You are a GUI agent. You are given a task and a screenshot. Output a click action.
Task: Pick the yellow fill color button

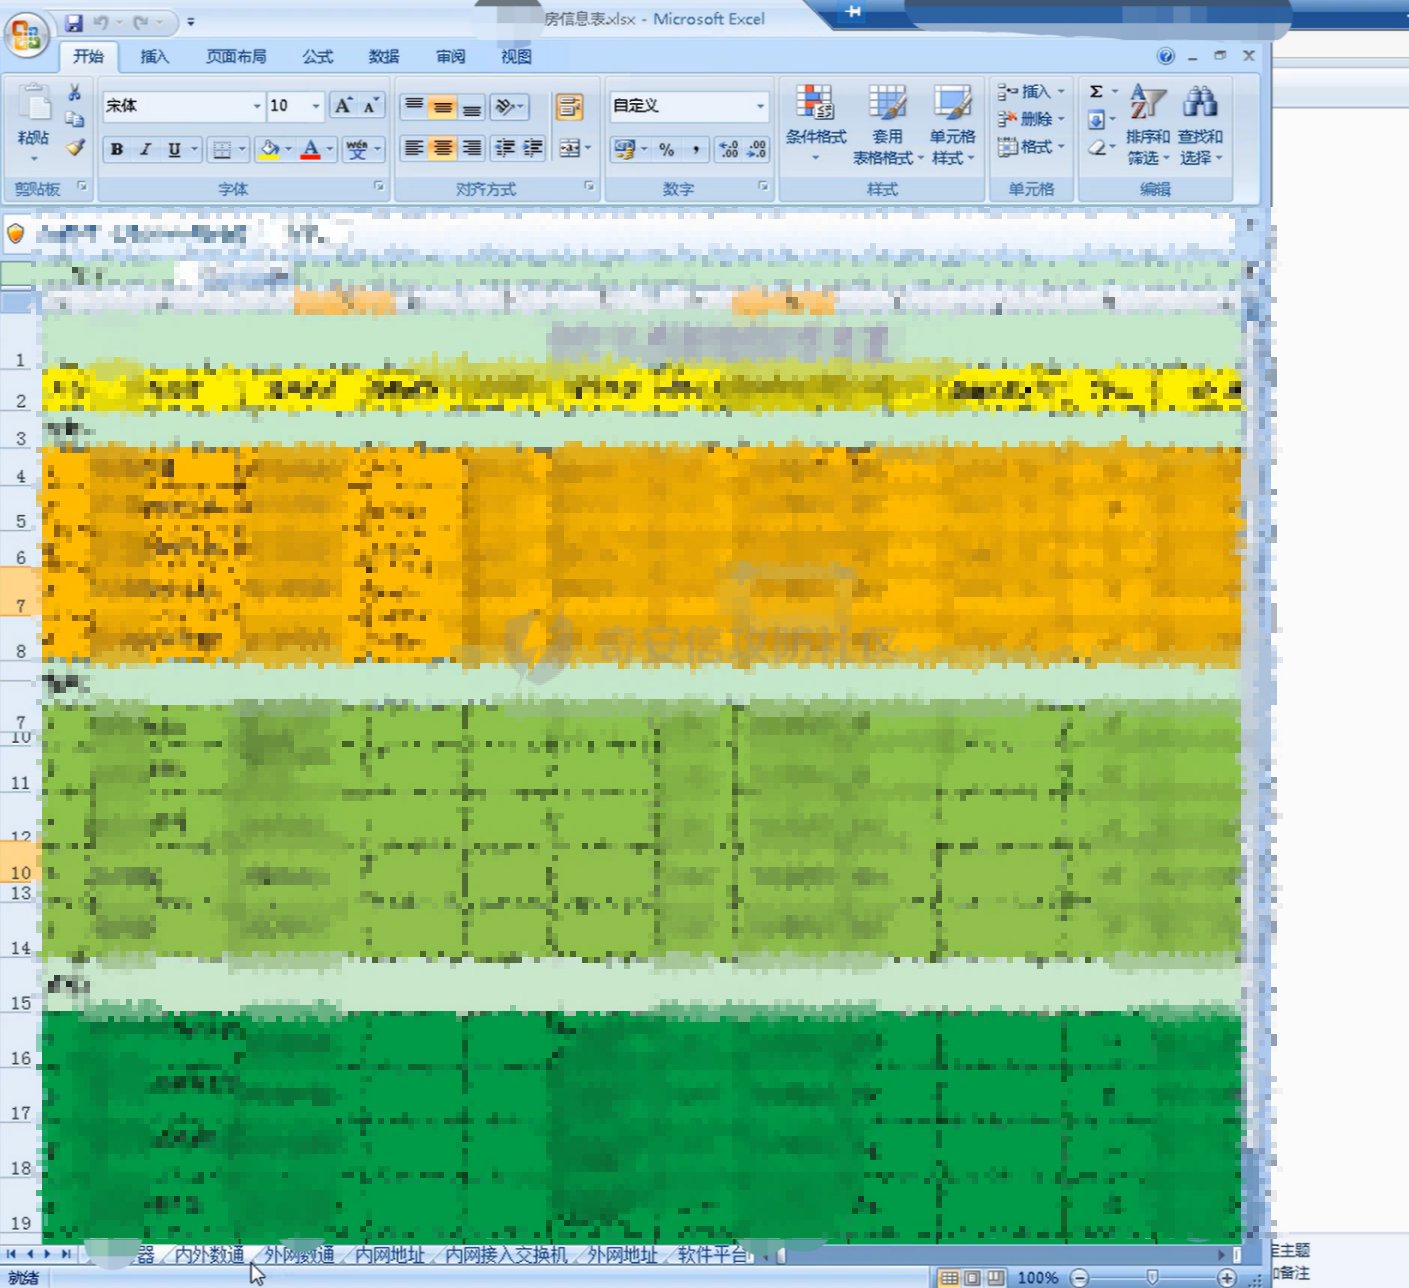268,149
